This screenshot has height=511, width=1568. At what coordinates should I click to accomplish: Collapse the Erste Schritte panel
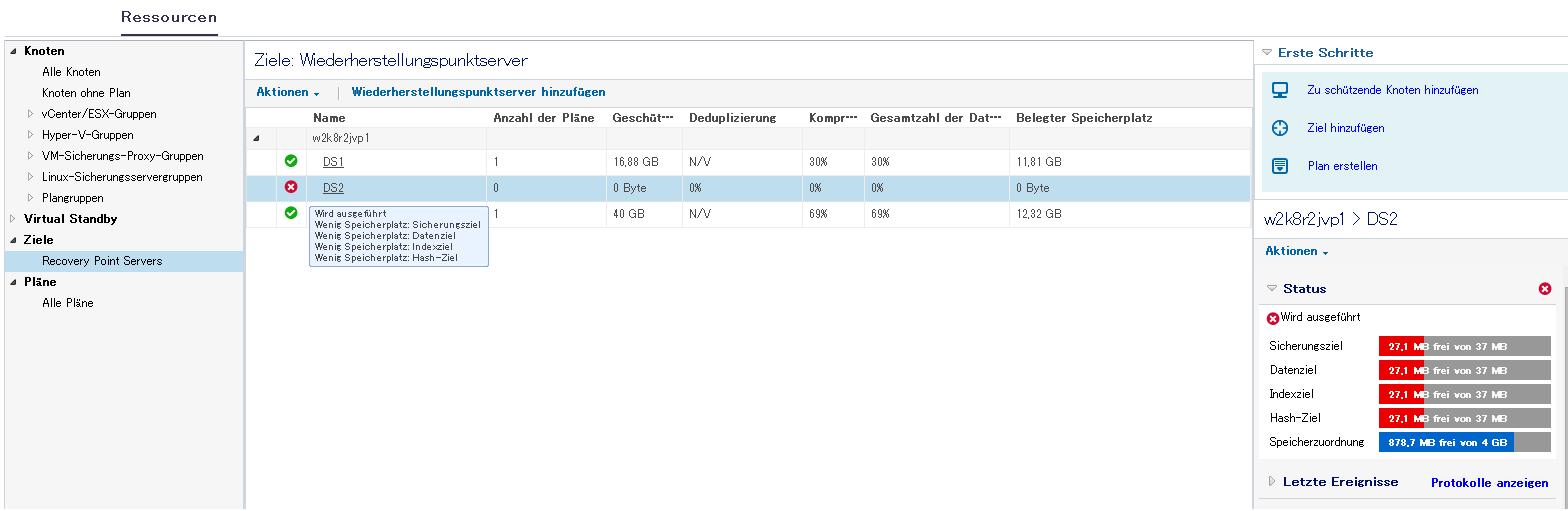1267,53
